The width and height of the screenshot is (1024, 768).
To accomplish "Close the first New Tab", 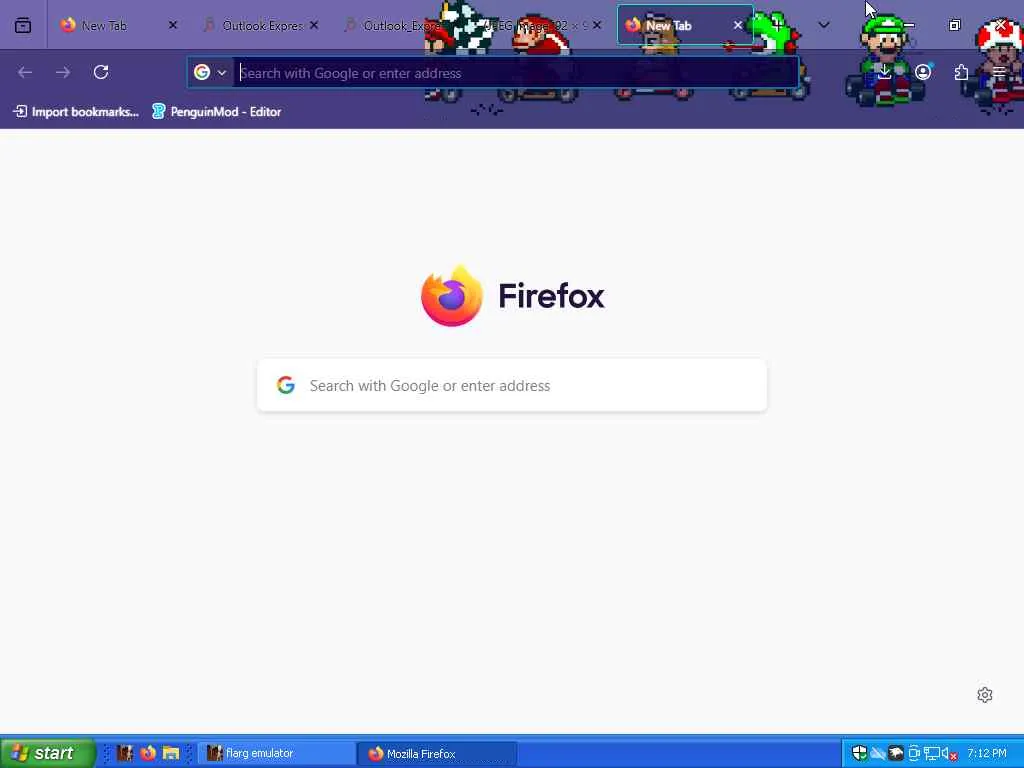I will pyautogui.click(x=172, y=25).
